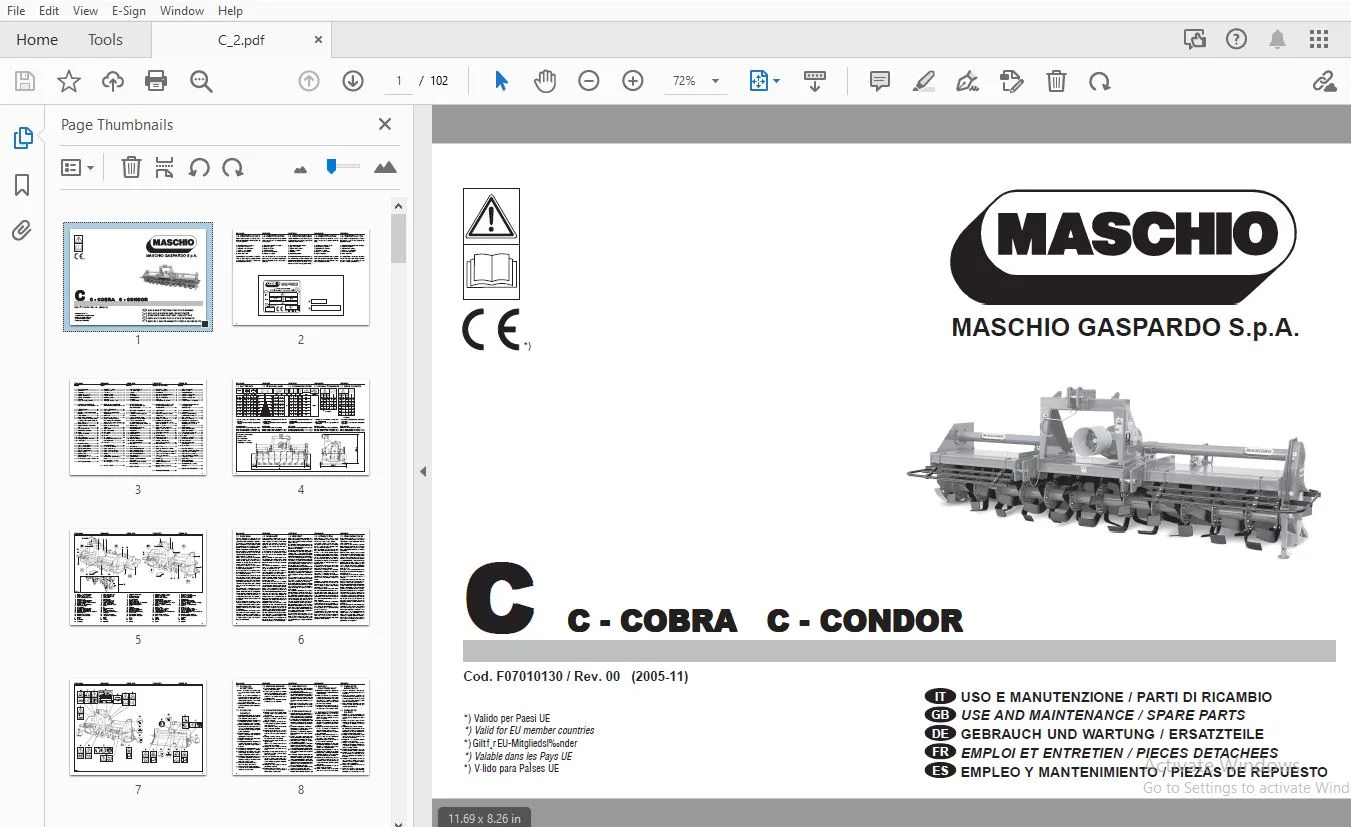Select page 4 thumbnail
The height and width of the screenshot is (827, 1351).
click(301, 427)
